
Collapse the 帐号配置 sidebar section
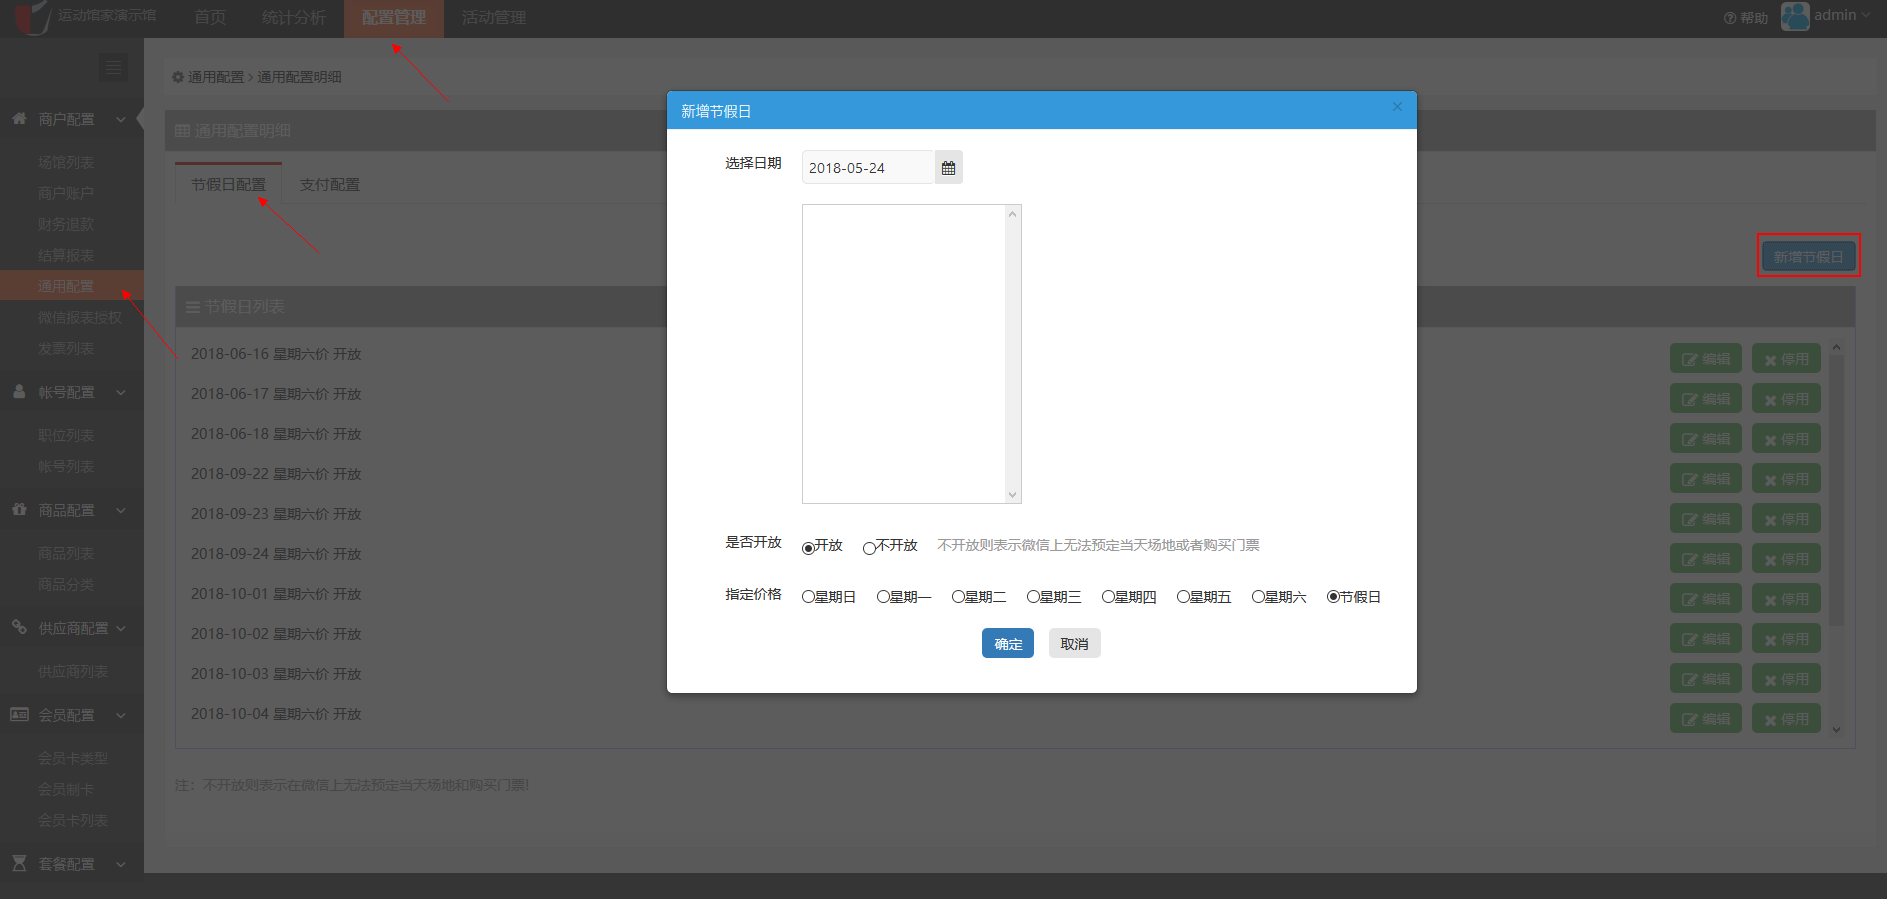121,393
